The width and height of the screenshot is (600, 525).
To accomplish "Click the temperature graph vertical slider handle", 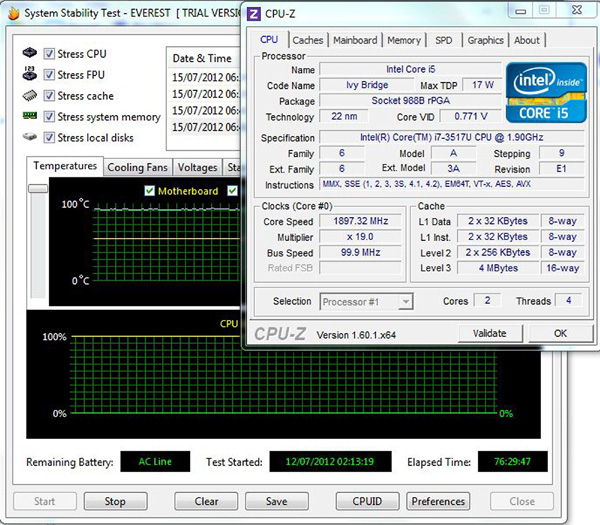I will 38,189.
